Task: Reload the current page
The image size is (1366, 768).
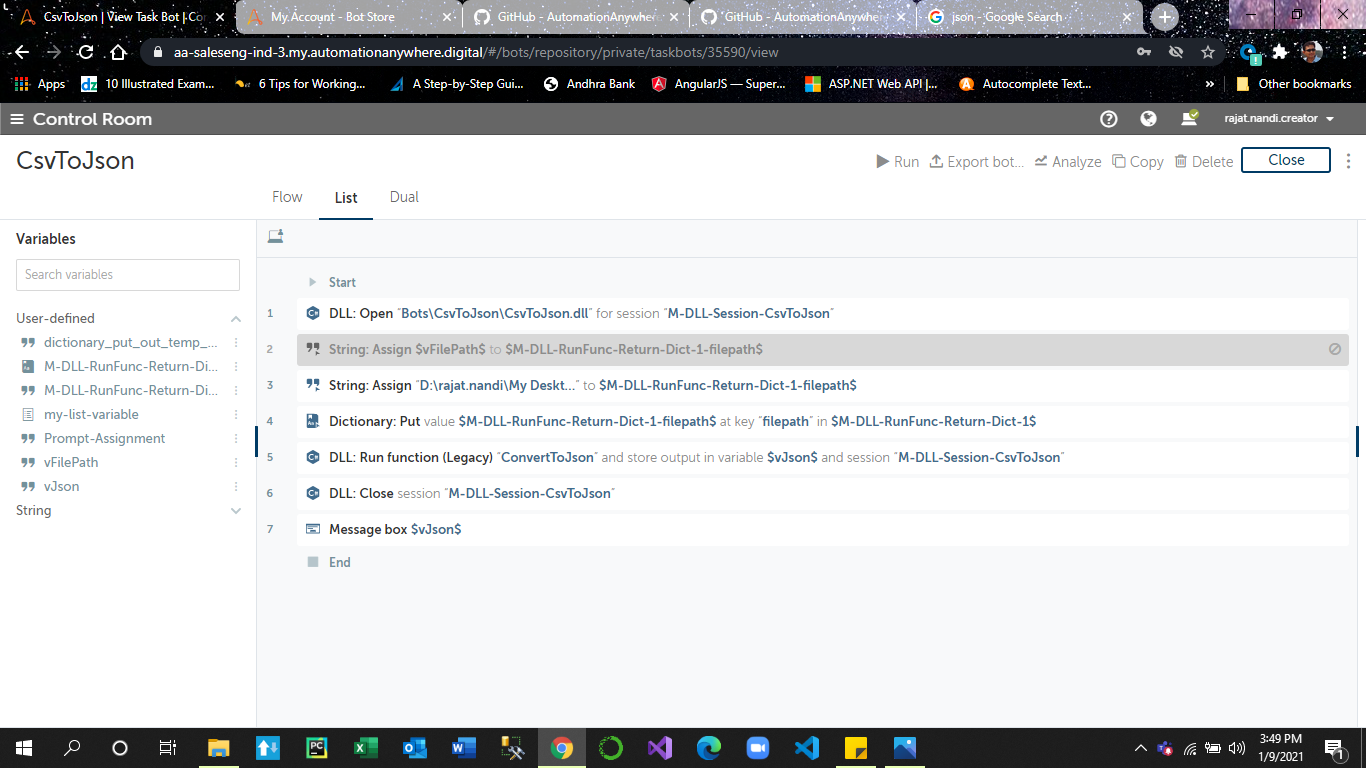Action: tap(86, 52)
